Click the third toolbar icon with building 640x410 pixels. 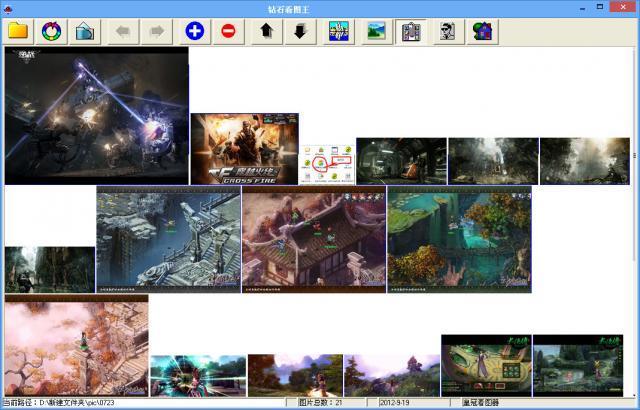[84, 31]
